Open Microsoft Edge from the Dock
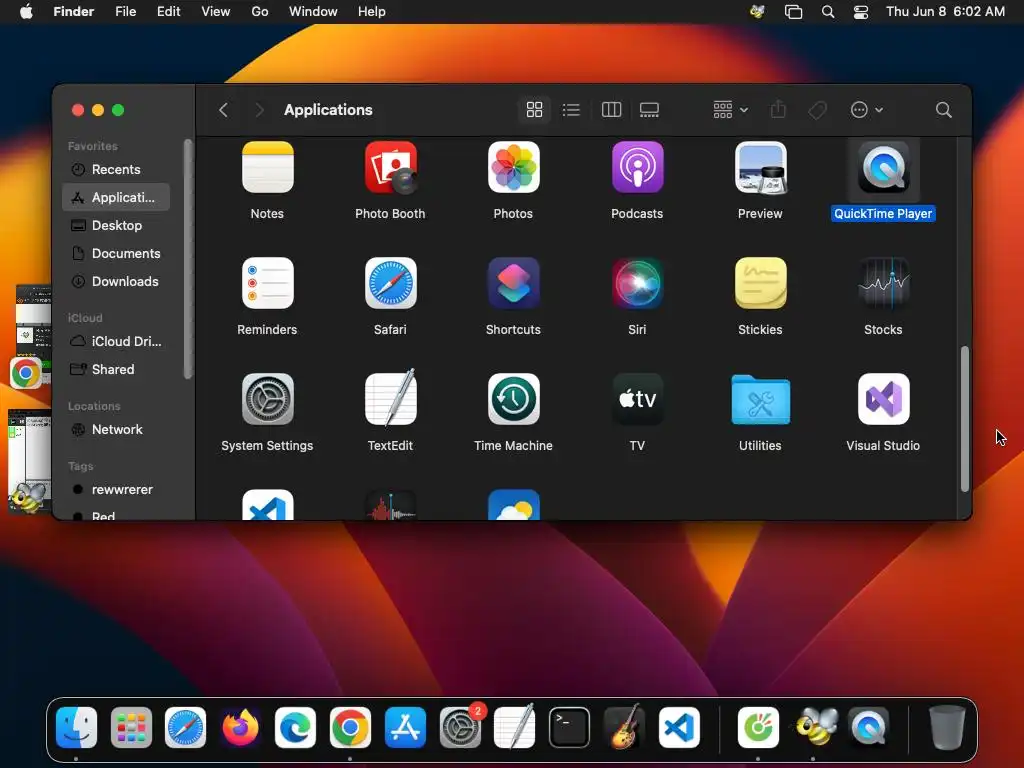1024x768 pixels. coord(295,727)
